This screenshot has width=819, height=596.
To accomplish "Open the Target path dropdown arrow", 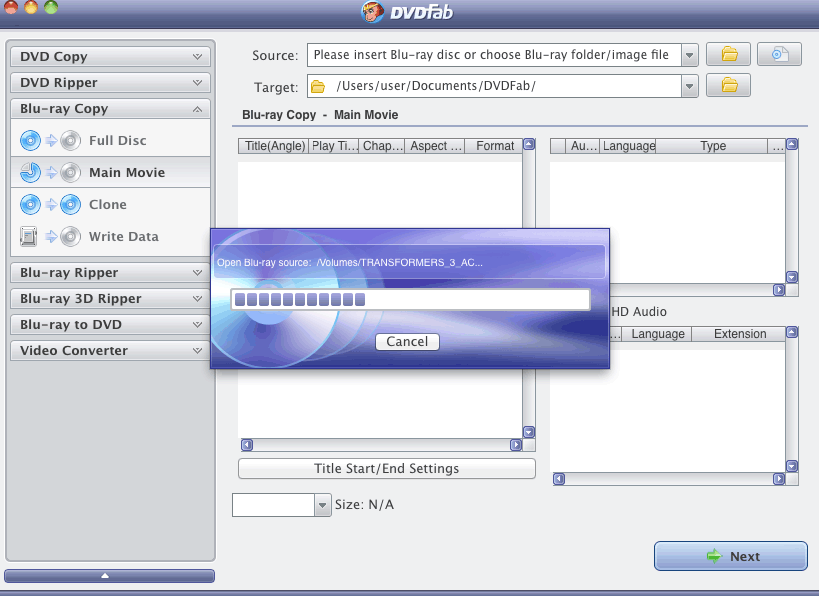I will (x=689, y=86).
